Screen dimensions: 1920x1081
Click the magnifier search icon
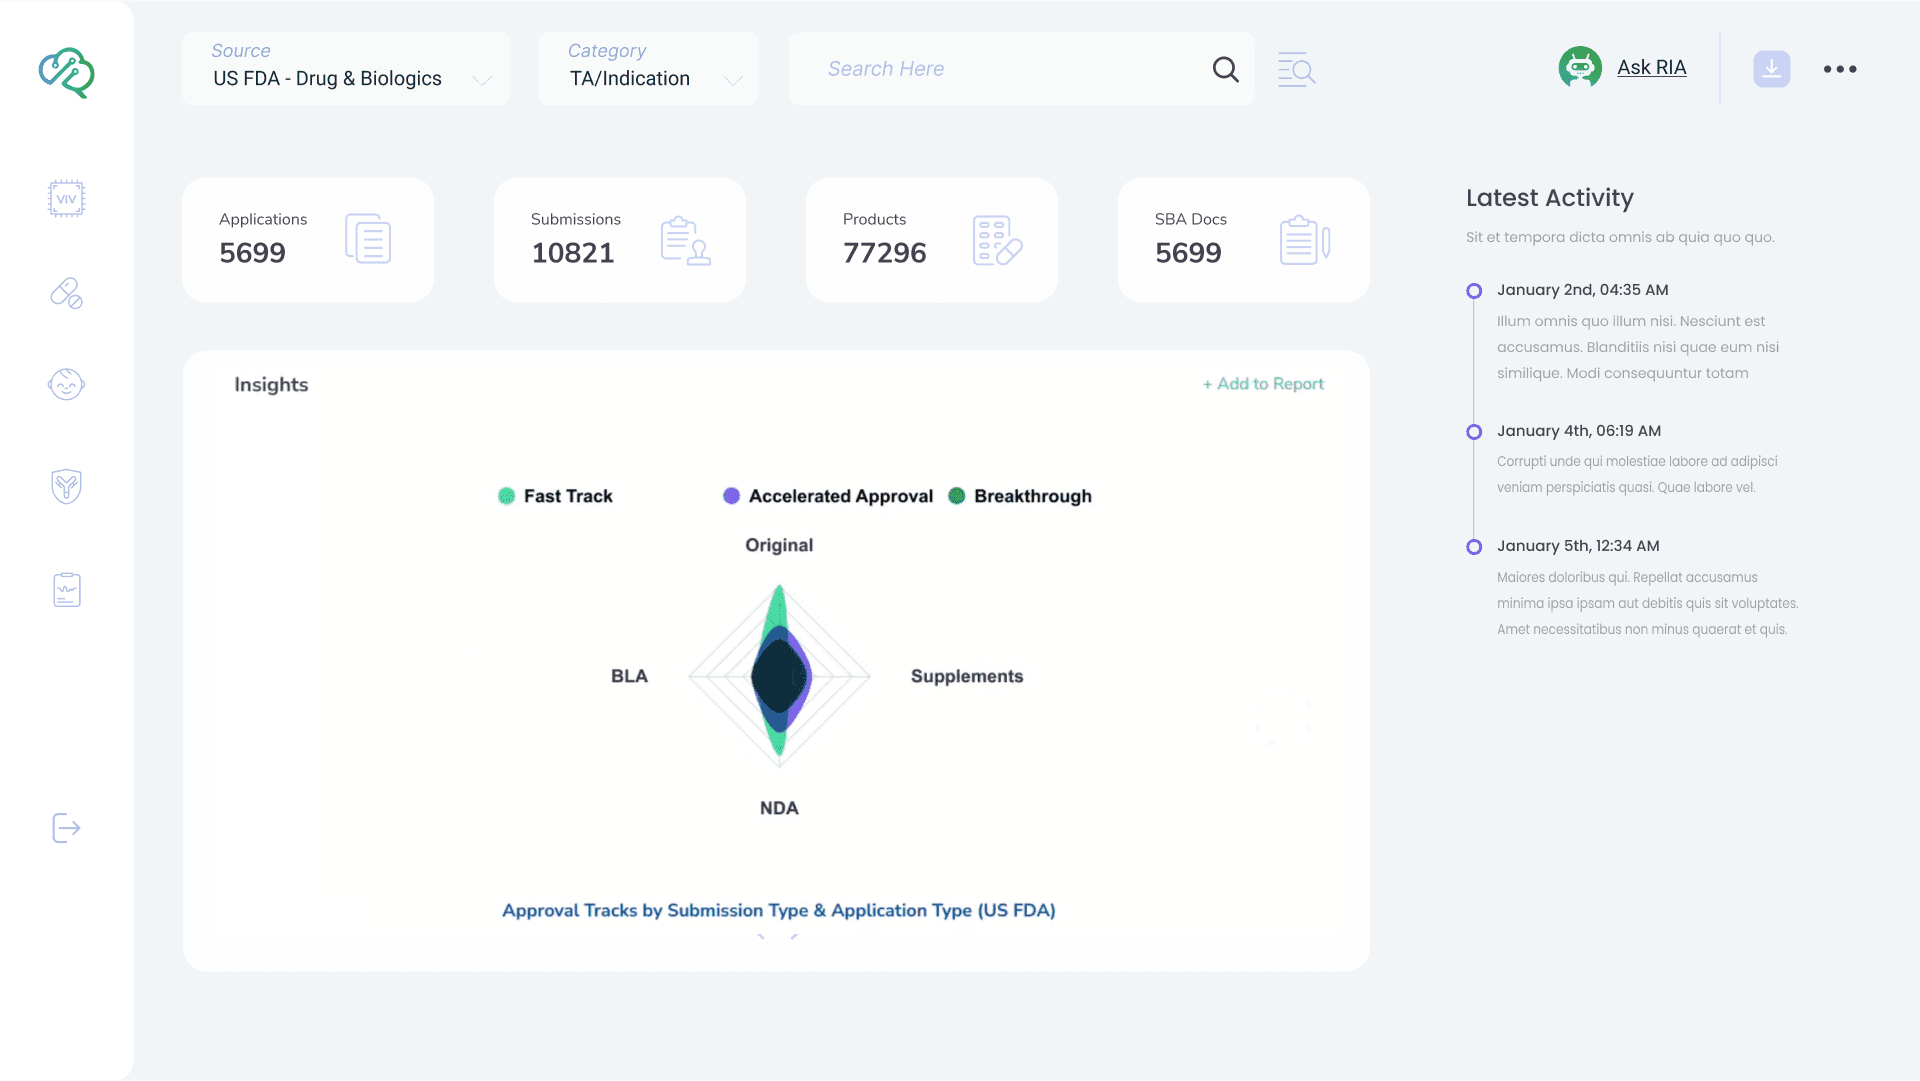click(x=1225, y=69)
